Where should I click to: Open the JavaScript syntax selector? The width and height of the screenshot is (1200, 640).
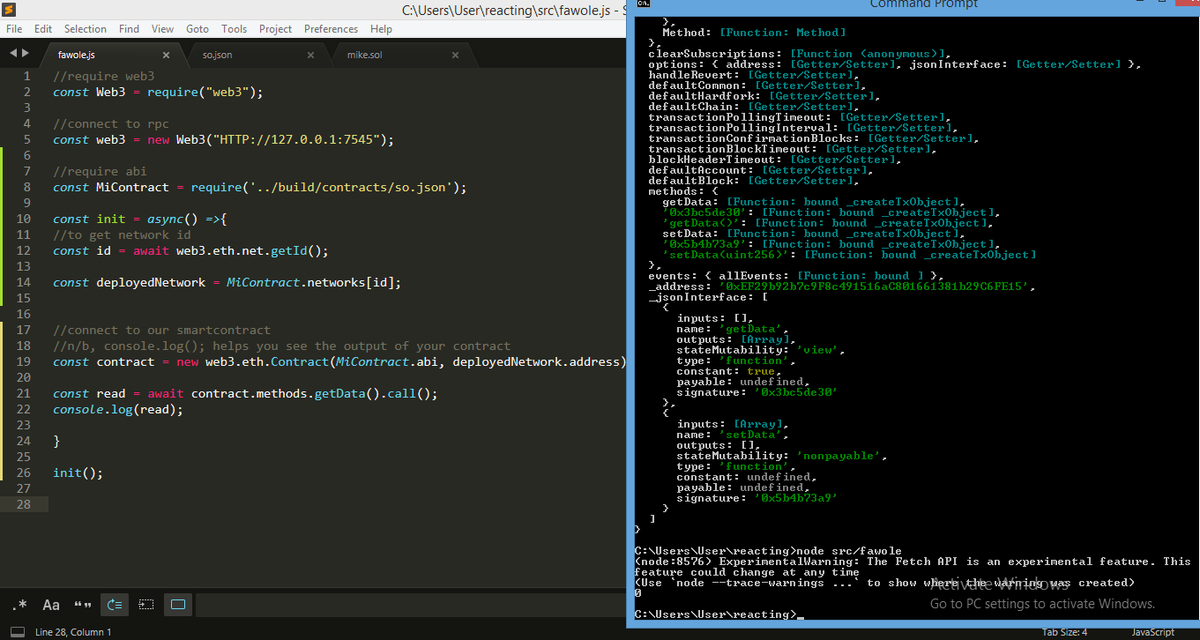[1152, 632]
